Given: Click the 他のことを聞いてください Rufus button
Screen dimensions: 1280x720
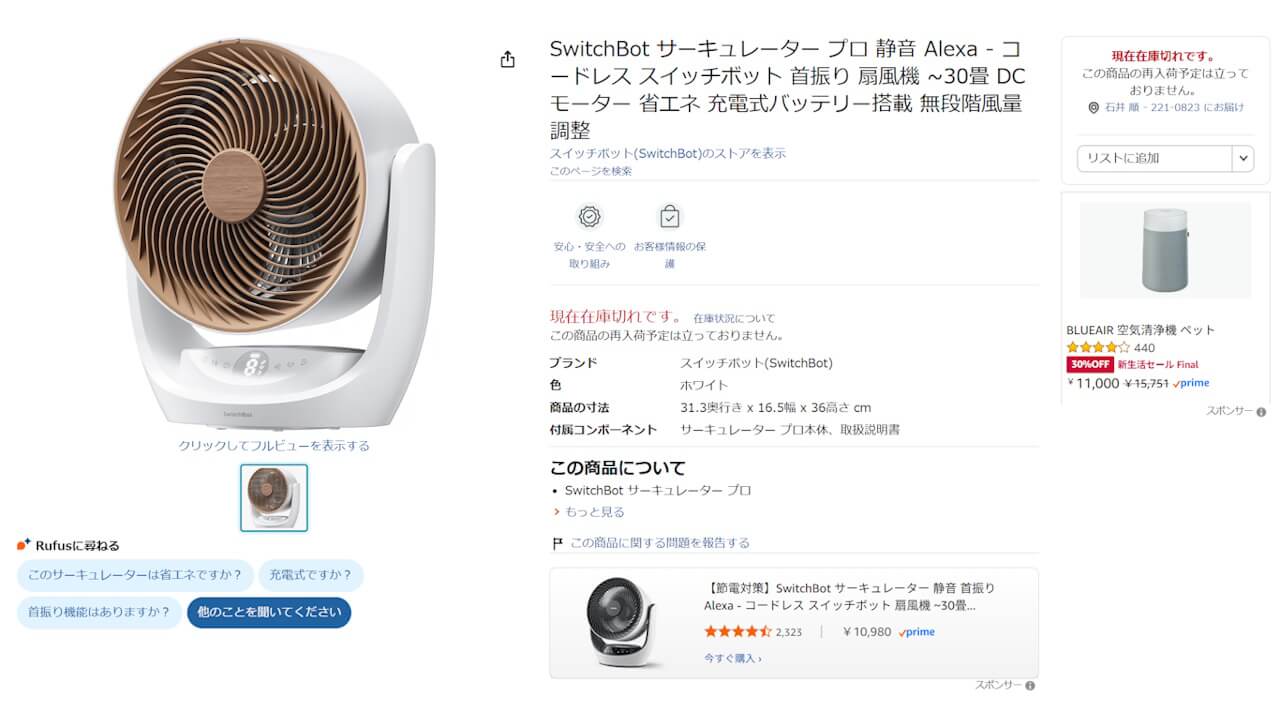Looking at the screenshot, I should coord(268,610).
